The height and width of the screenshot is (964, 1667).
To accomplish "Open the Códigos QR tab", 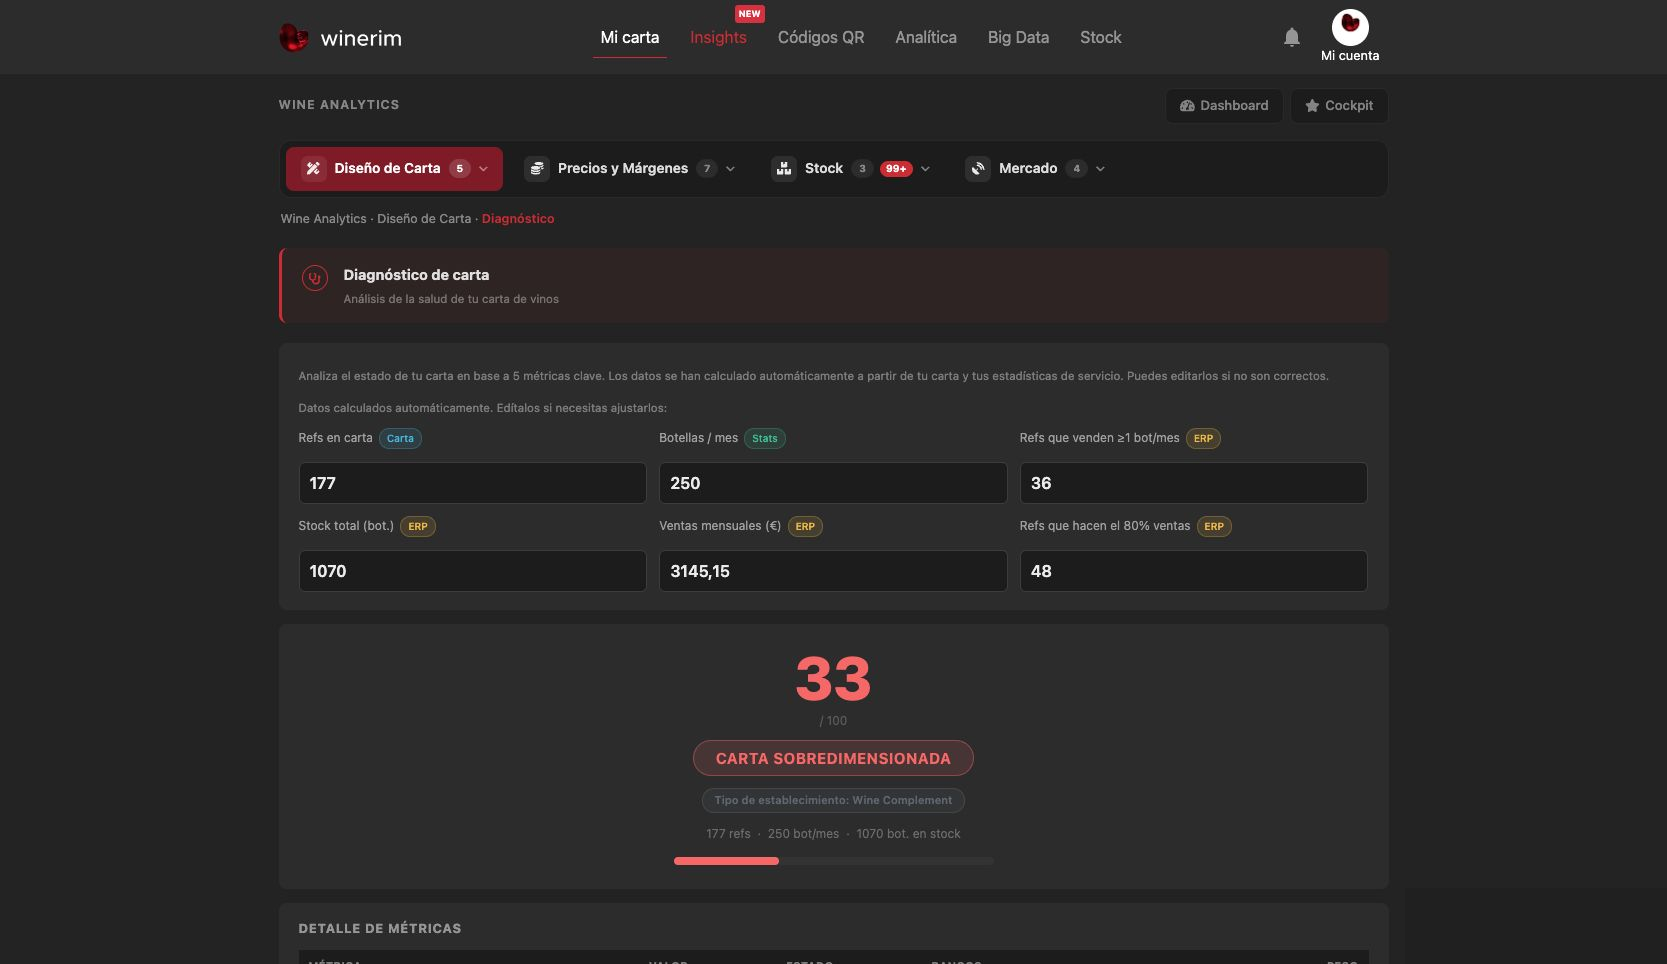I will pyautogui.click(x=821, y=37).
